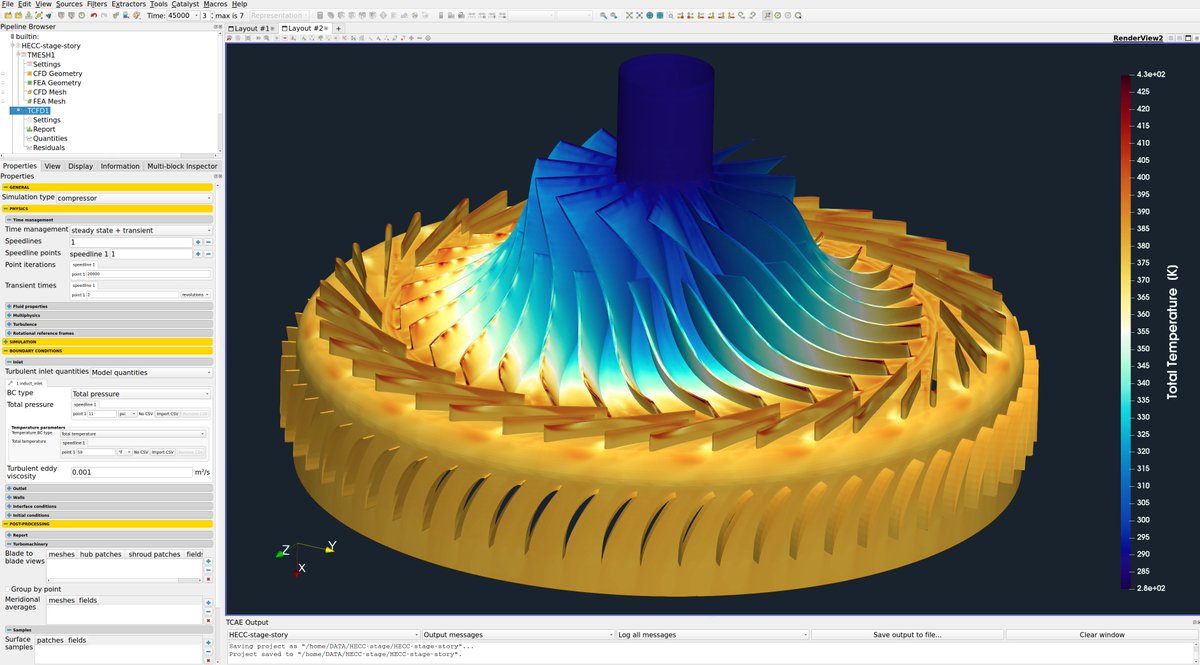The height and width of the screenshot is (665, 1200).
Task: Open the Macros menu
Action: [215, 4]
